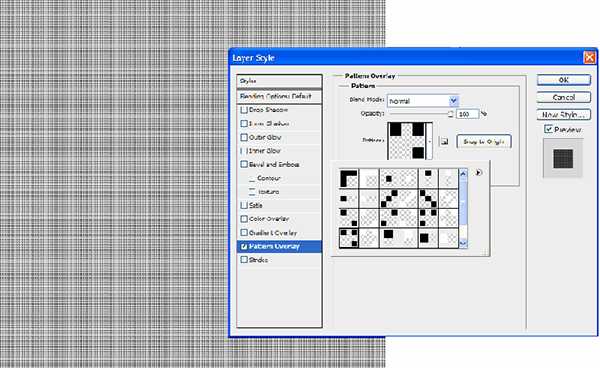Image resolution: width=600 pixels, height=368 pixels.
Task: Click the Opacity slider handle
Action: 450,114
